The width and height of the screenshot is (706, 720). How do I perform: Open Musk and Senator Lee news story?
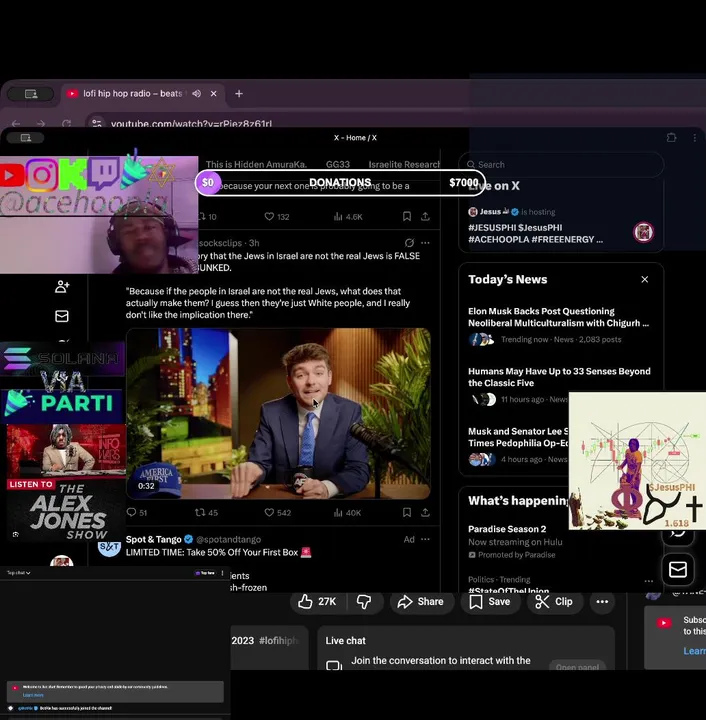(x=518, y=445)
